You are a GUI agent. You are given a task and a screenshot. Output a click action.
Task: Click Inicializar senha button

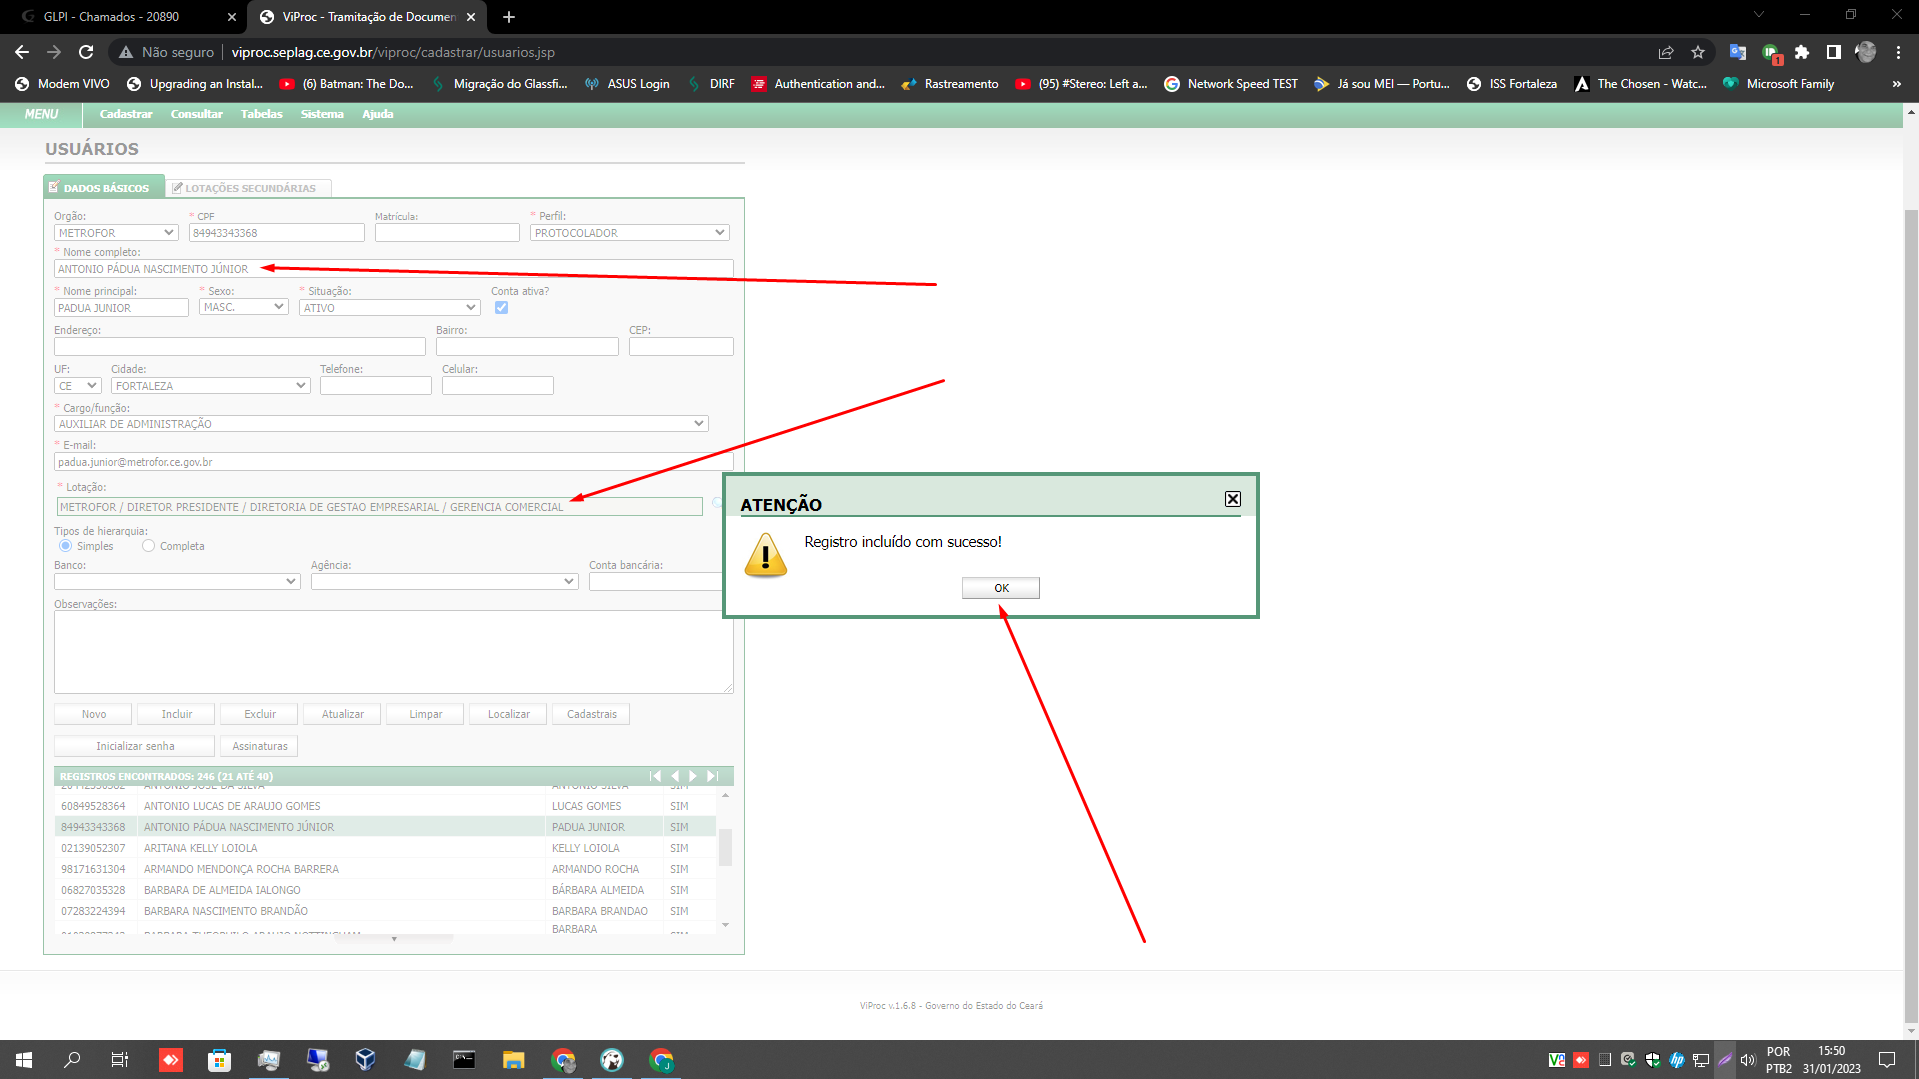tap(135, 746)
